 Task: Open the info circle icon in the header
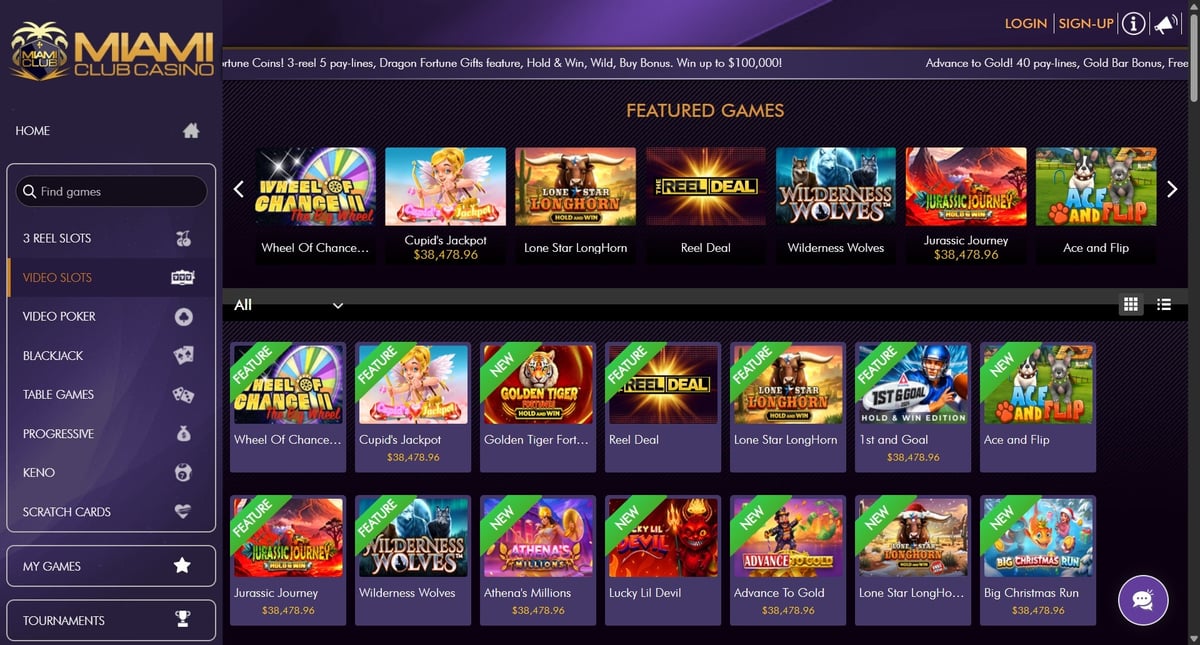(1133, 24)
